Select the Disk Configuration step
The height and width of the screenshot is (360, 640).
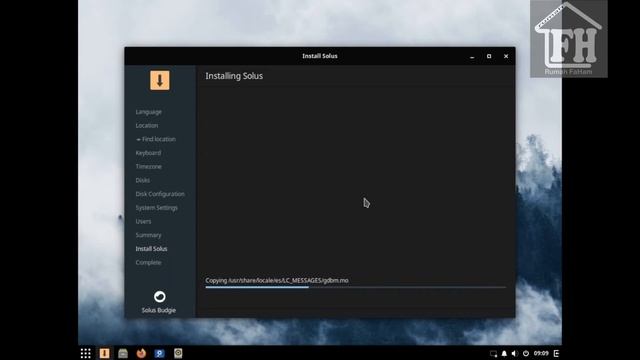pos(160,194)
